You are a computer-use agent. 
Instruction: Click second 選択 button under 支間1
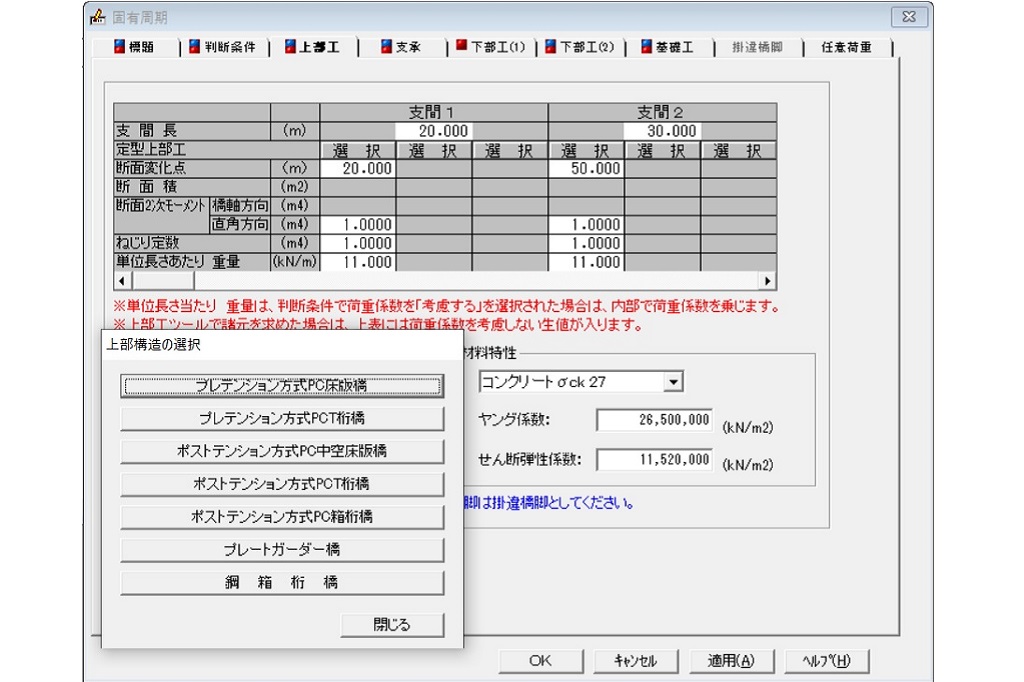pos(434,150)
